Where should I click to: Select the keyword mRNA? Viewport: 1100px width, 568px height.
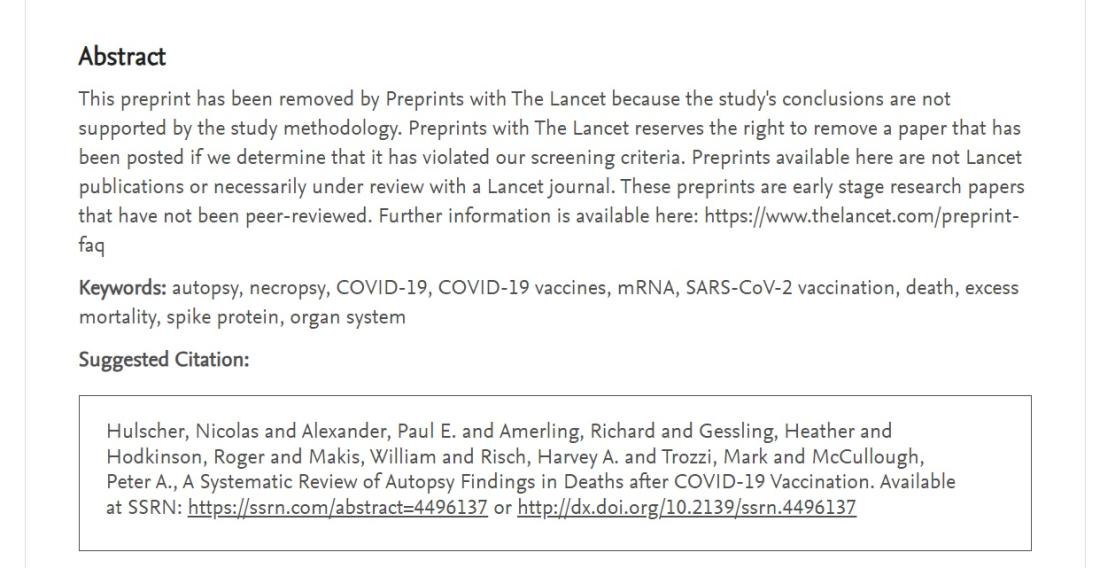pos(645,288)
